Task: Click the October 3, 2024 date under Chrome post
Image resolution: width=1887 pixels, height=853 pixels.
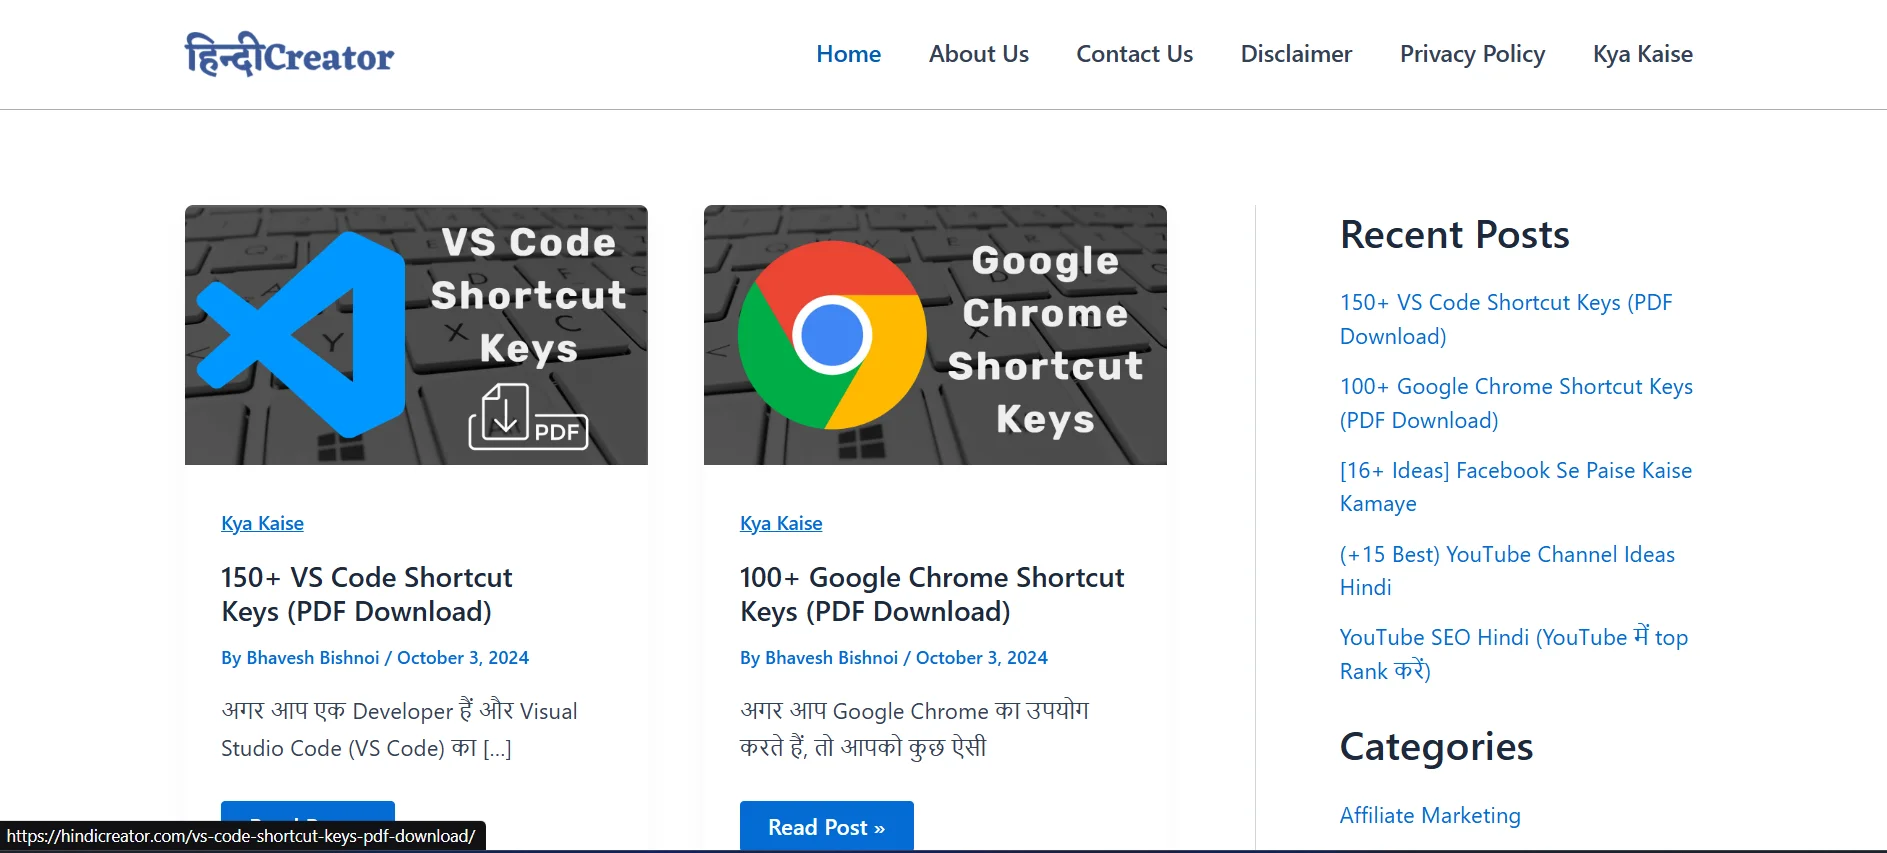Action: coord(982,658)
